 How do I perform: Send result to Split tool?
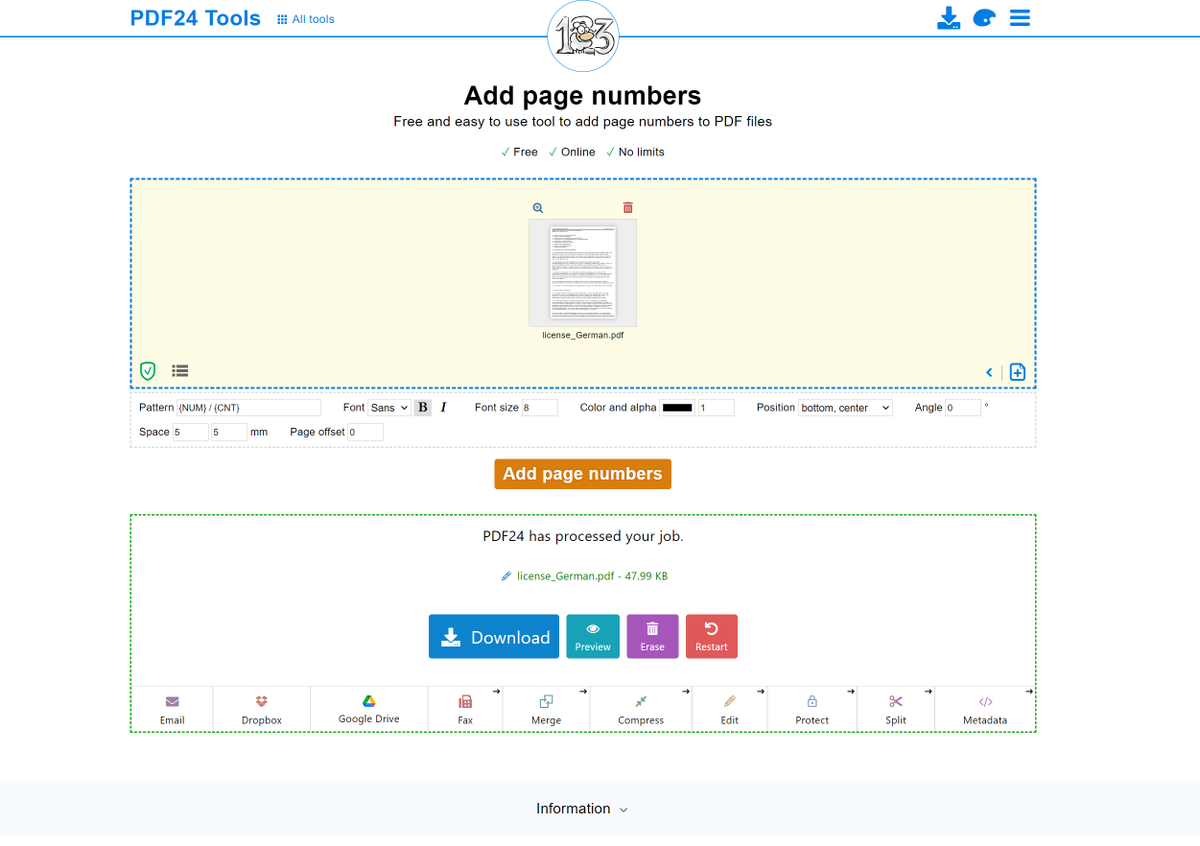pyautogui.click(x=896, y=710)
